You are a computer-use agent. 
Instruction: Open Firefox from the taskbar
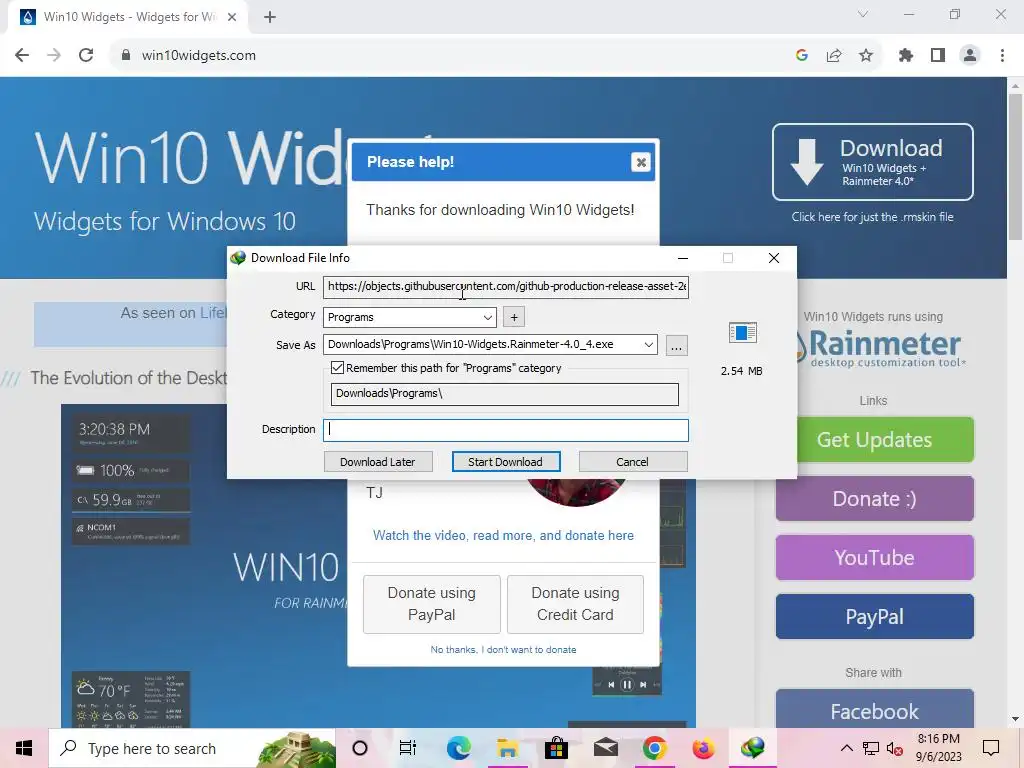[x=703, y=748]
